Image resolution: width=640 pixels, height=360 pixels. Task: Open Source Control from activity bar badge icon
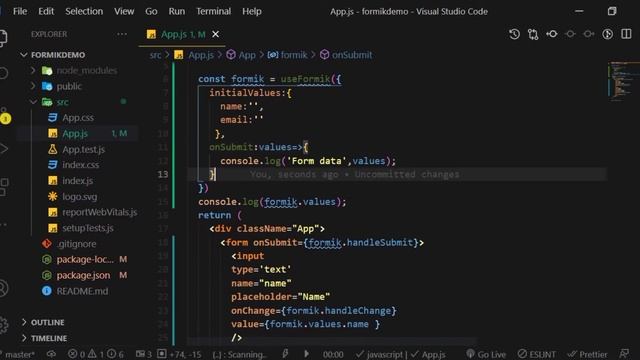click(x=5, y=118)
